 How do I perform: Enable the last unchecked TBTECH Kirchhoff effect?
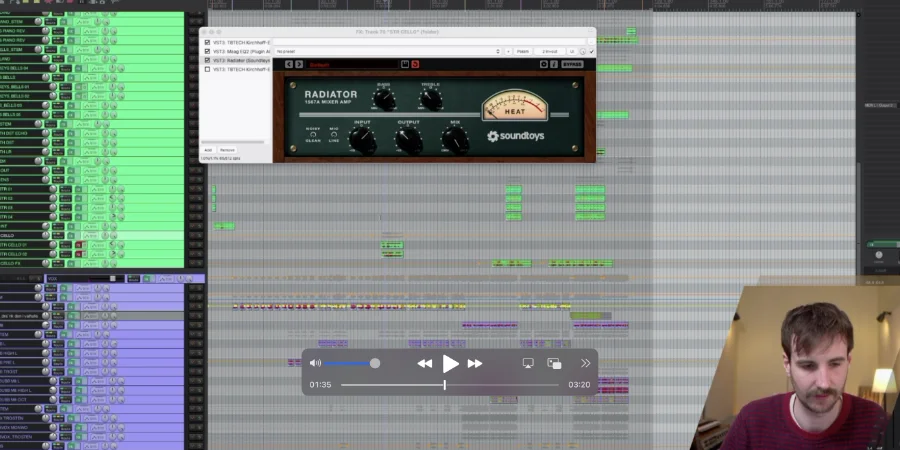point(207,69)
